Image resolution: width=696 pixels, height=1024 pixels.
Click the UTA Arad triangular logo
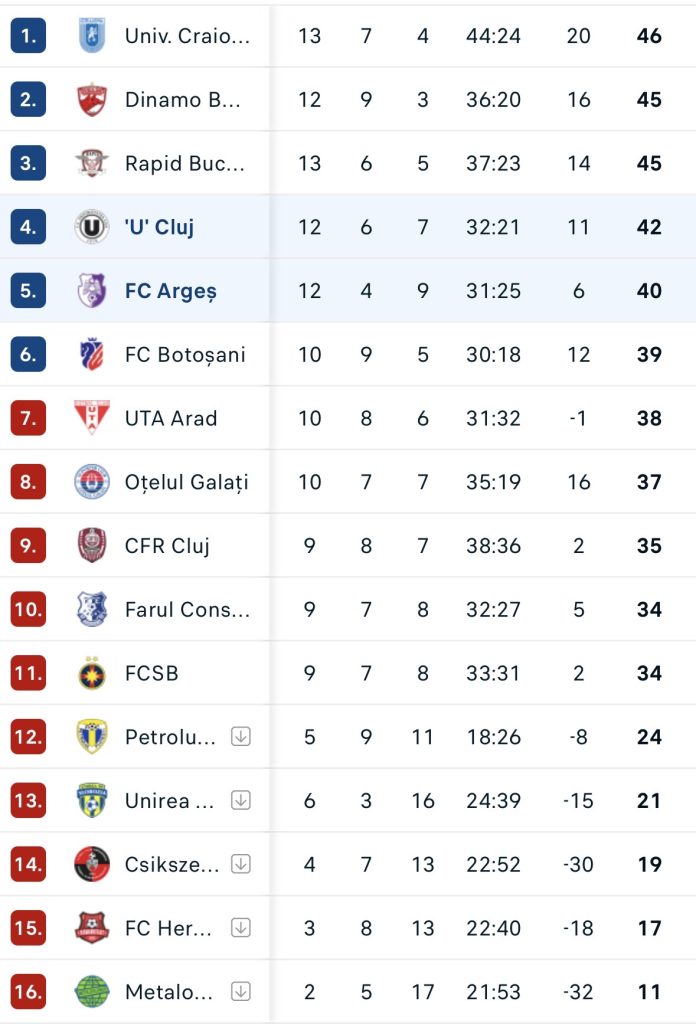tap(91, 417)
